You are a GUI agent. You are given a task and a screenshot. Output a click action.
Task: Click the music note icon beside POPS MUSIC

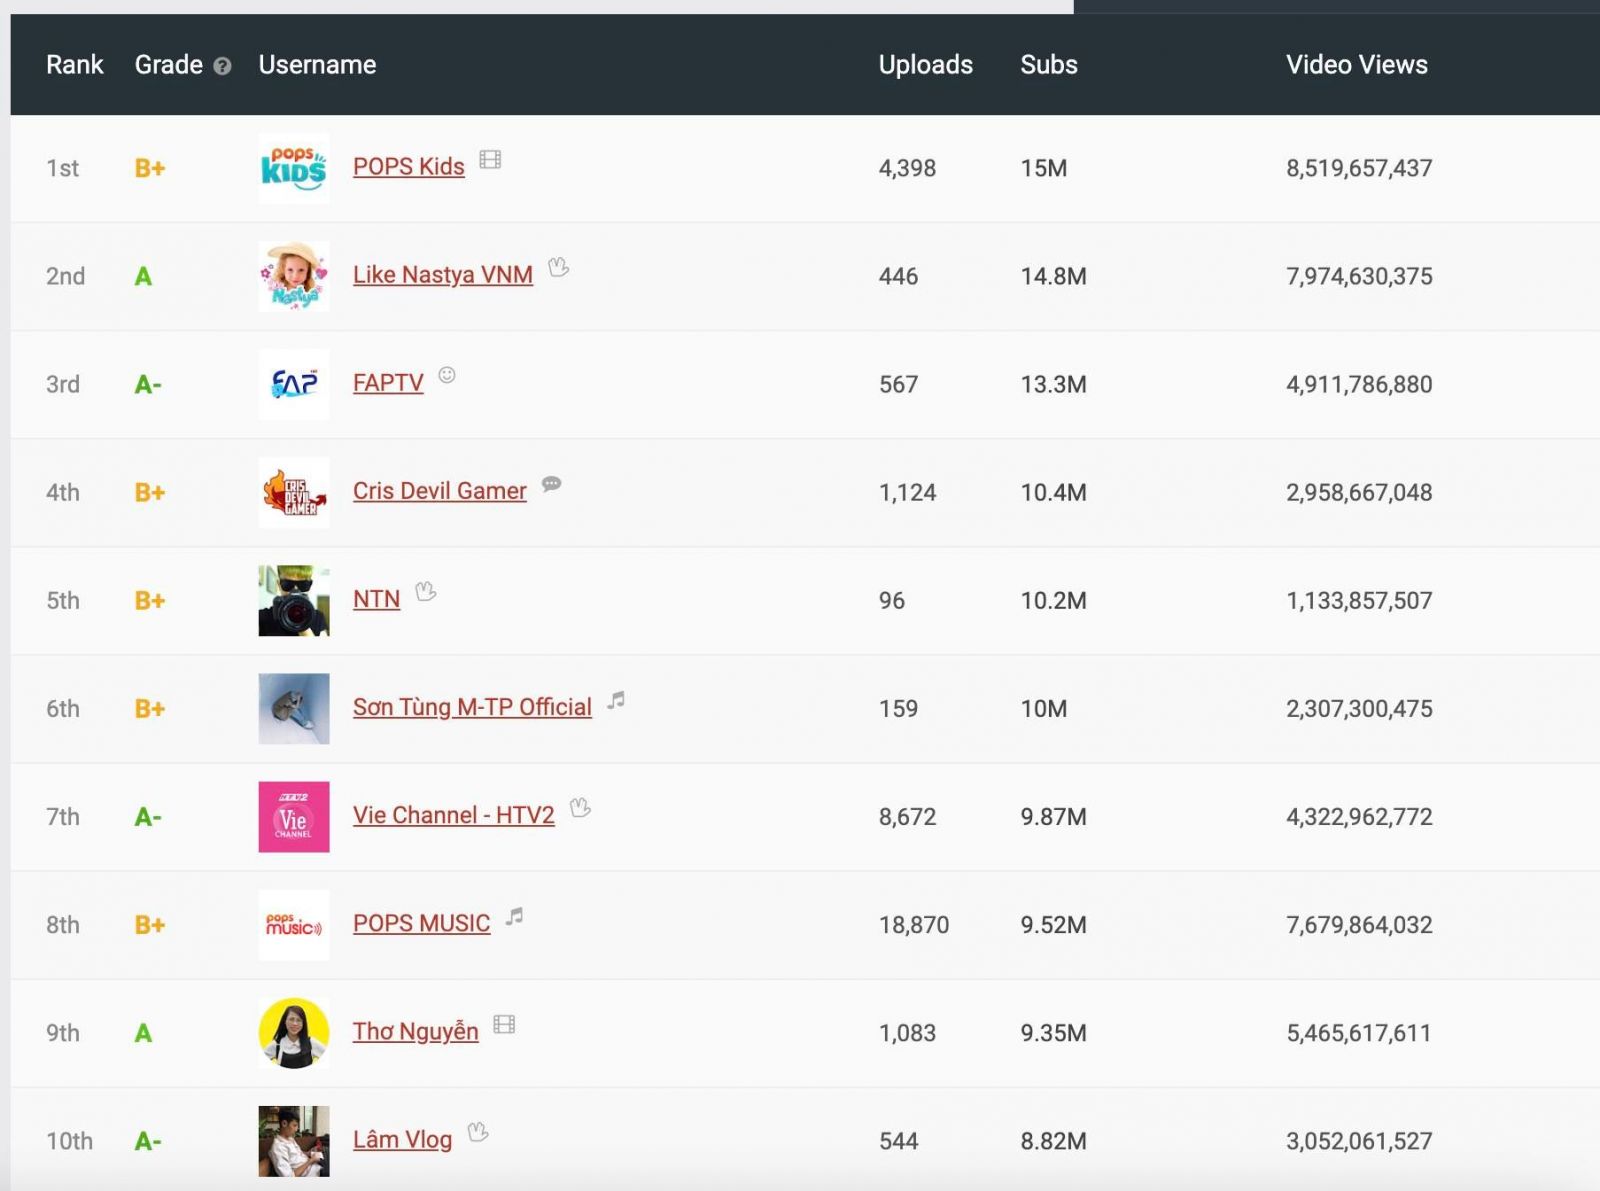[514, 916]
